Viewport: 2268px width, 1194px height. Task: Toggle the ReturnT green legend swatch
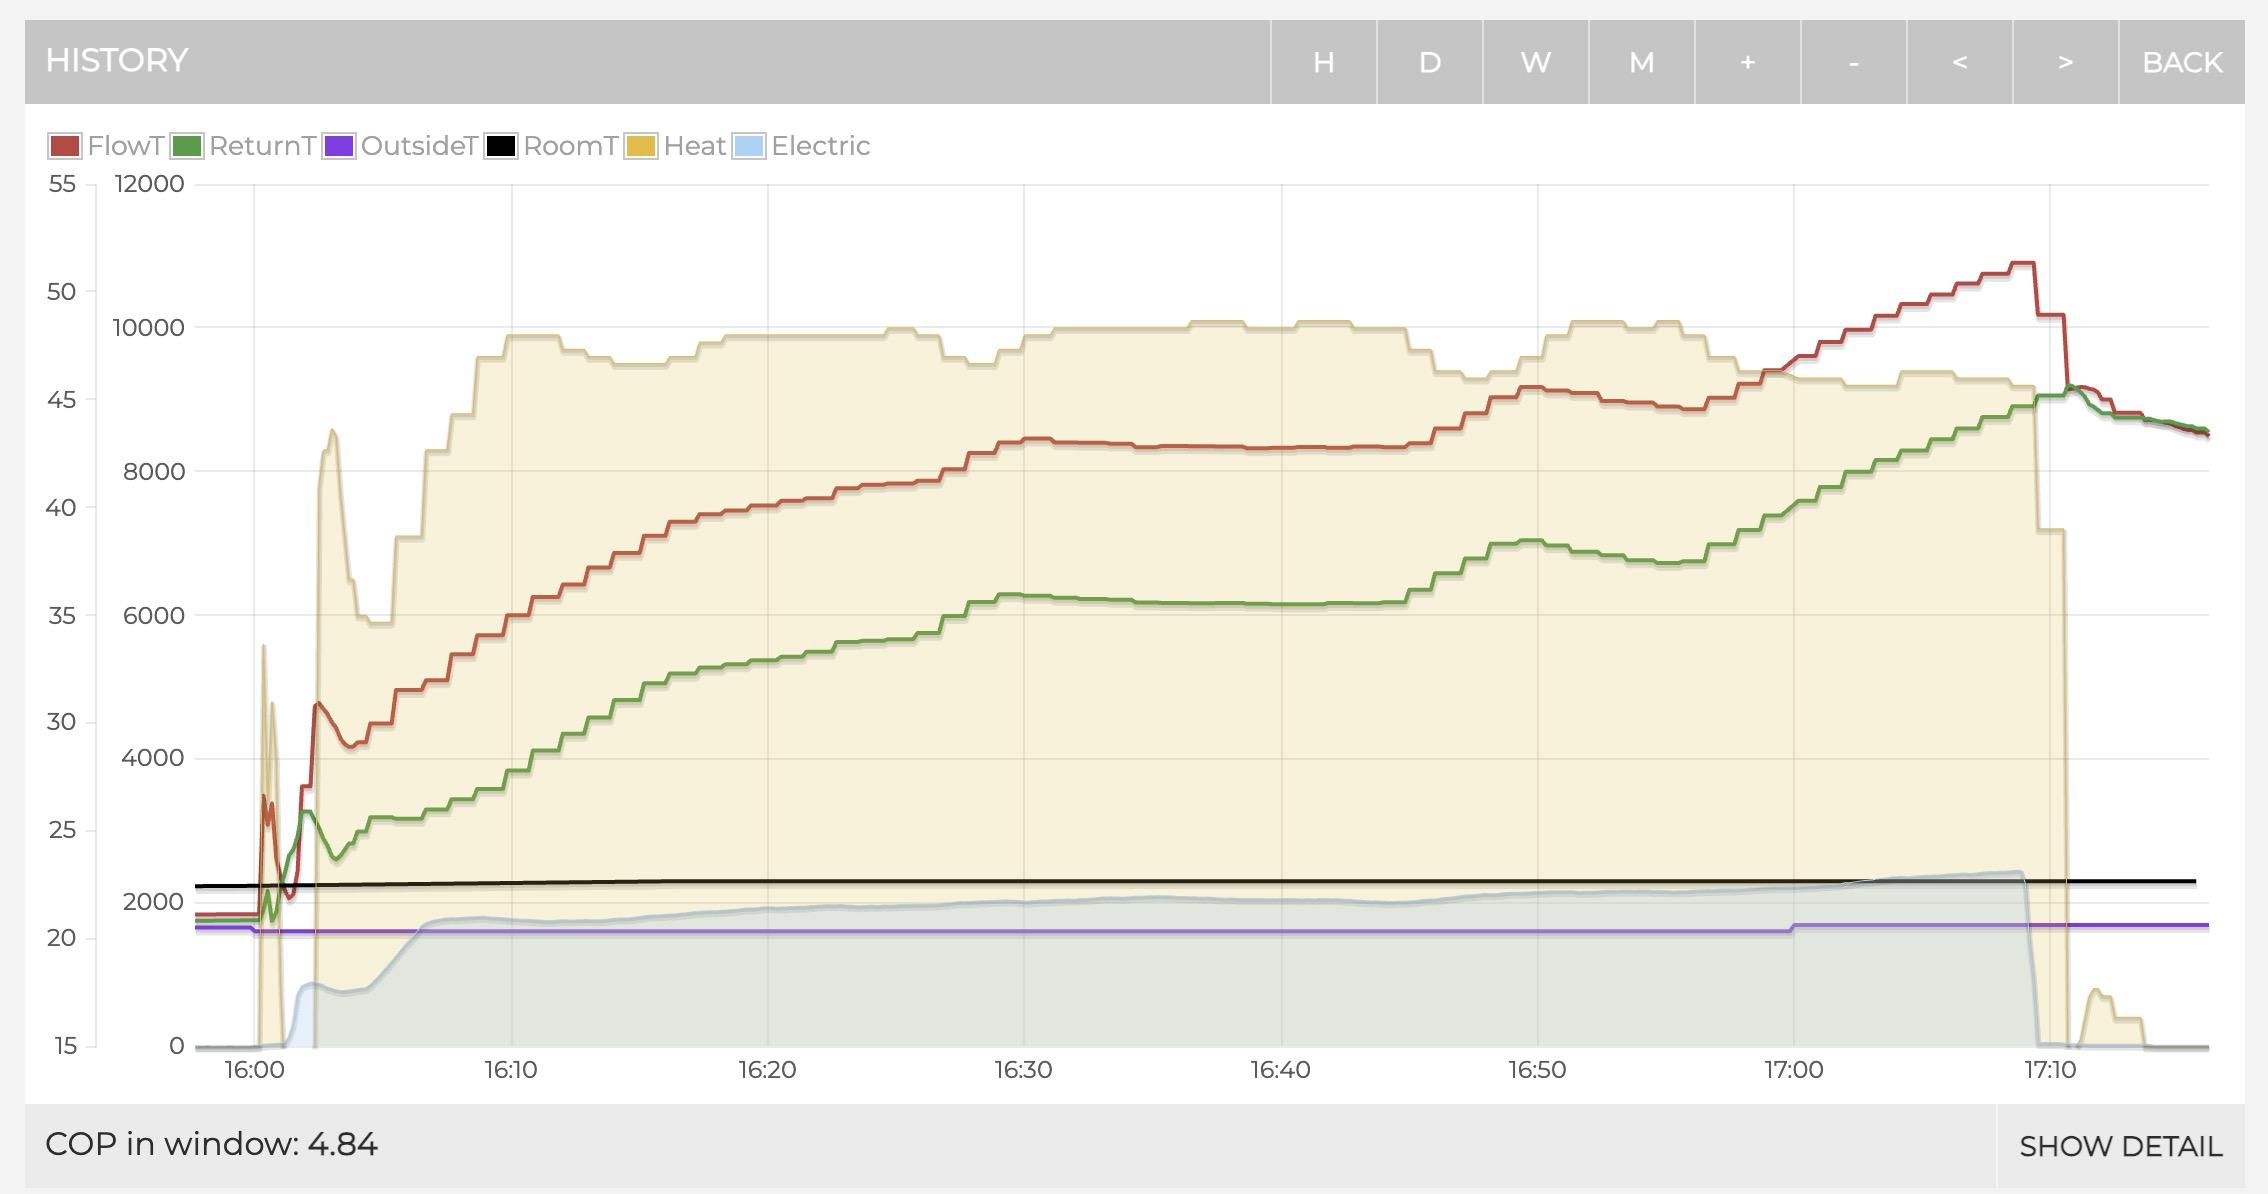(187, 146)
